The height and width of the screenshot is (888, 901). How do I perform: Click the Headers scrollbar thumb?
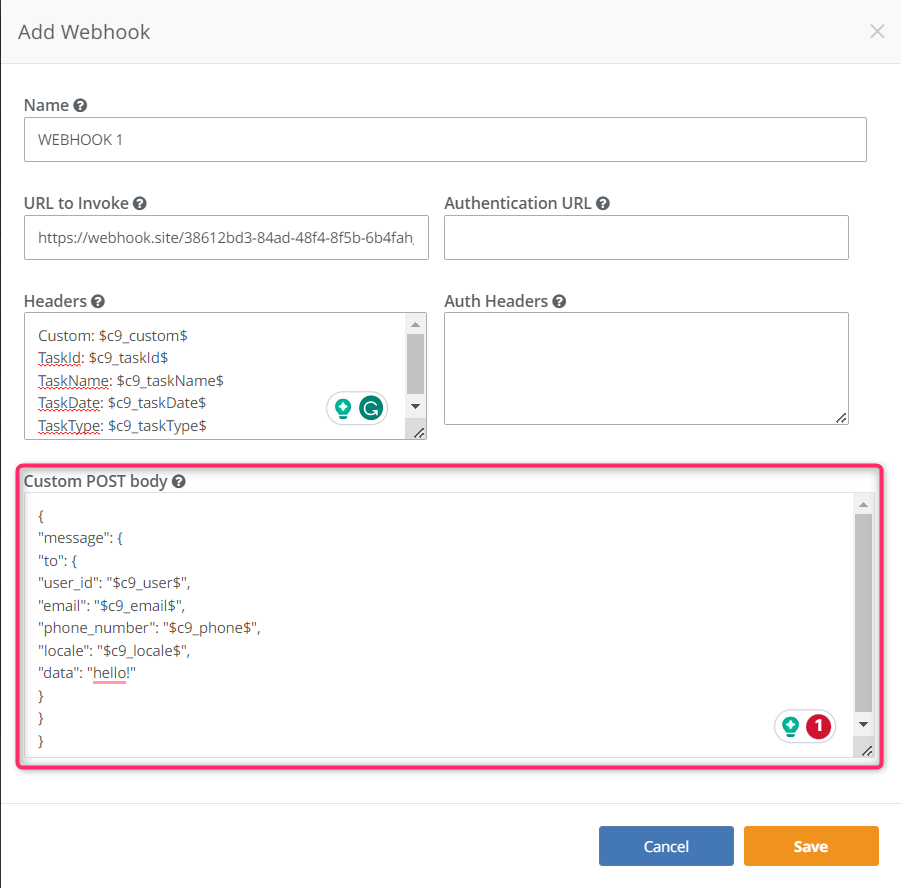(x=415, y=364)
